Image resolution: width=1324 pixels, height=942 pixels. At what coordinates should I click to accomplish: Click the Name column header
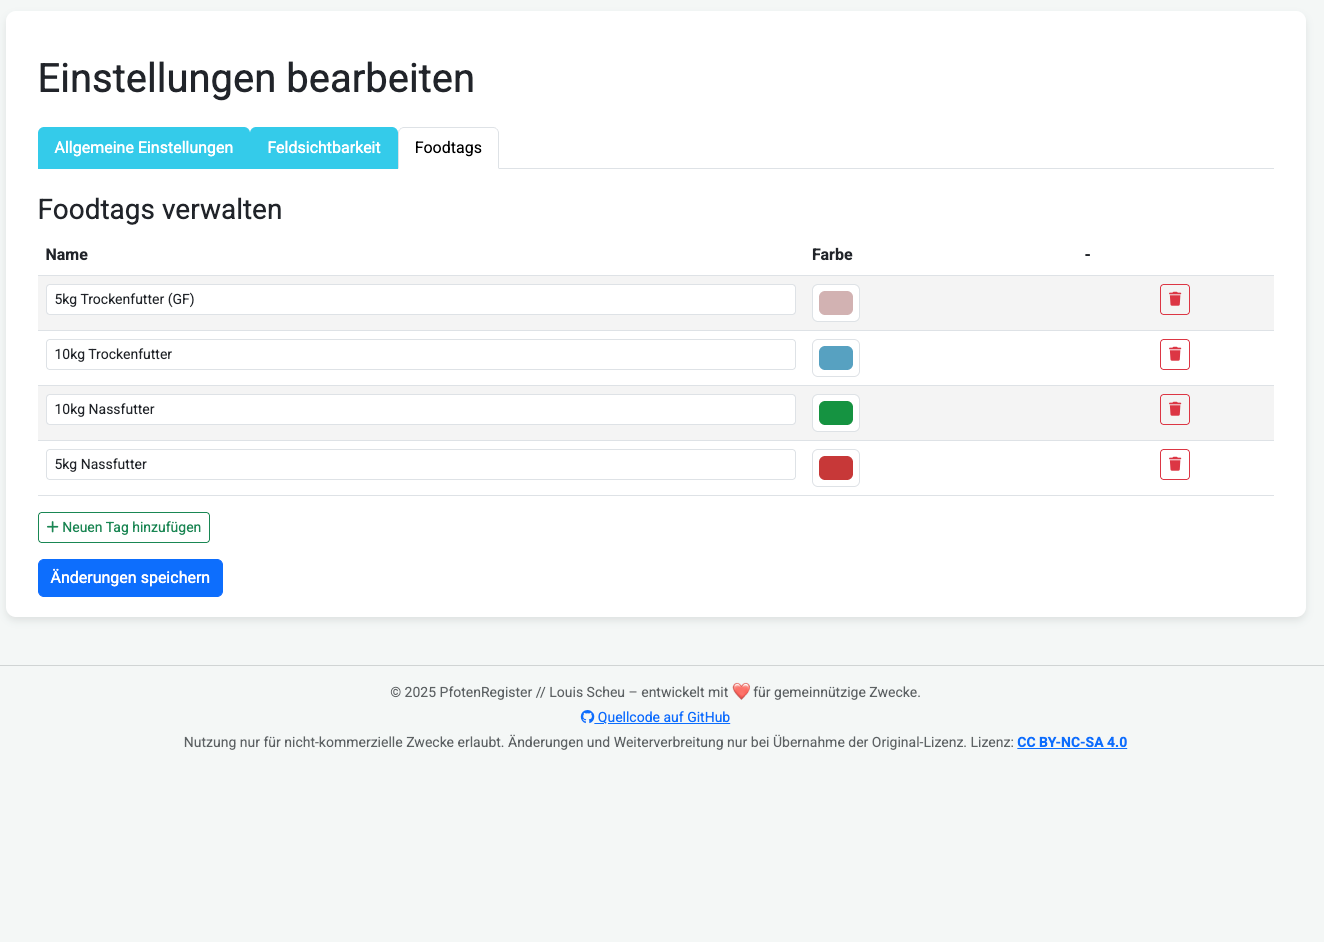click(67, 254)
